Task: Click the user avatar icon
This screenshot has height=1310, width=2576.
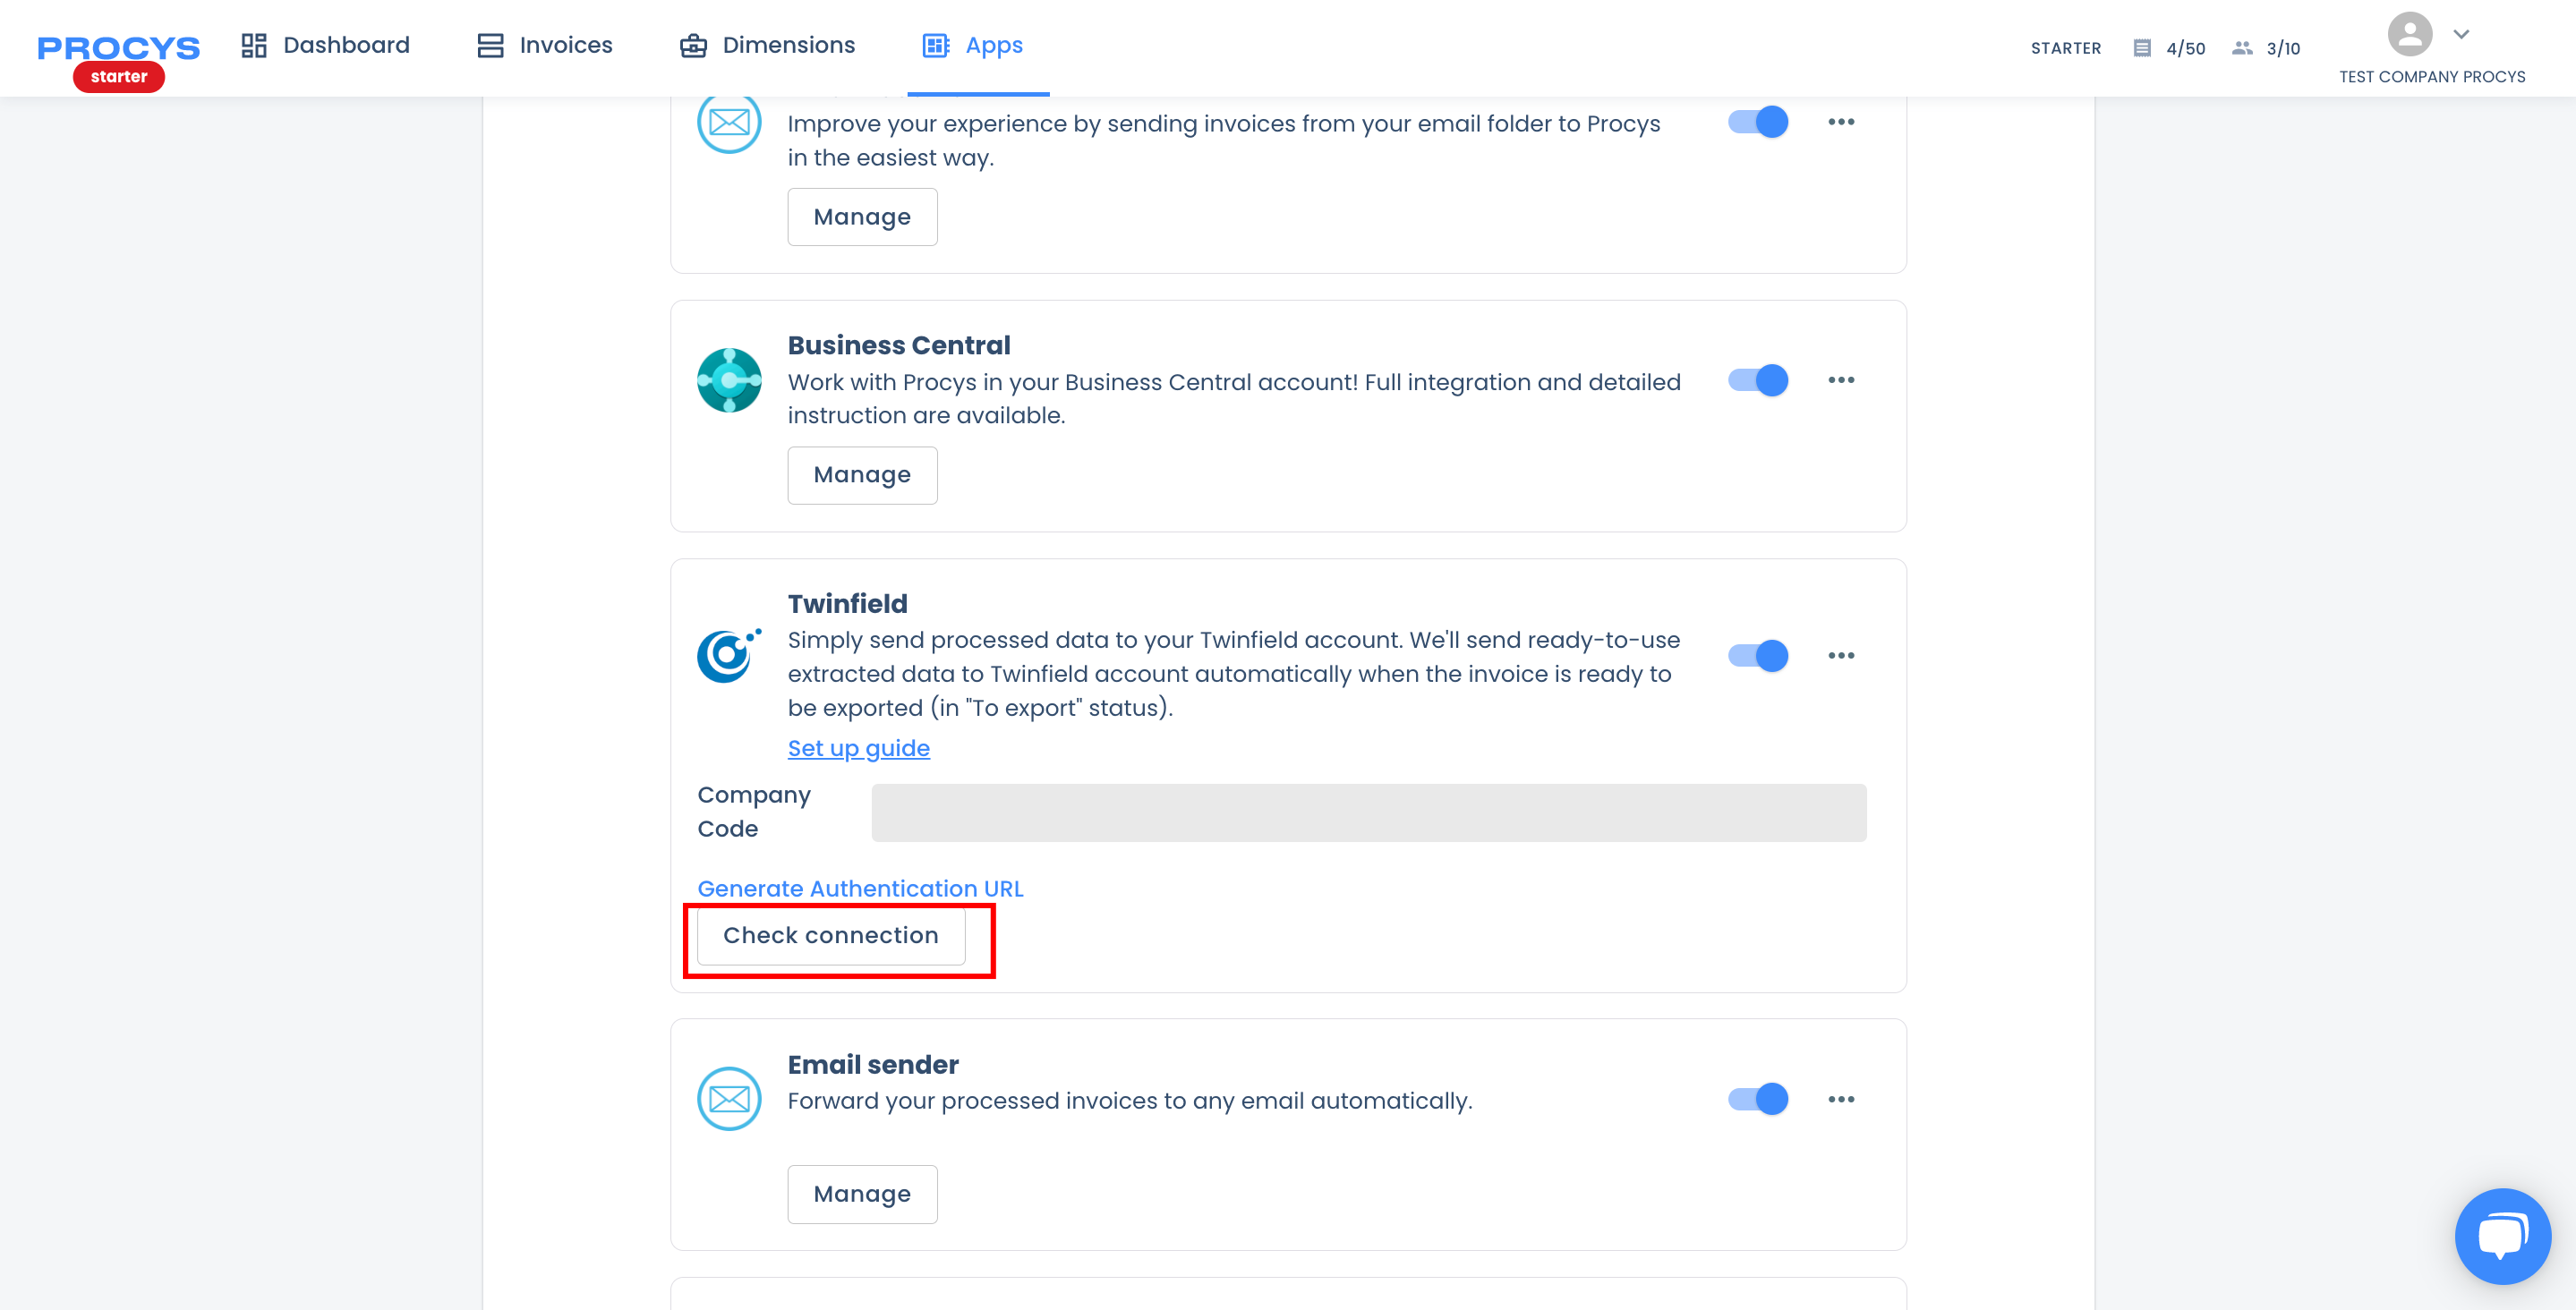Action: 2410,34
